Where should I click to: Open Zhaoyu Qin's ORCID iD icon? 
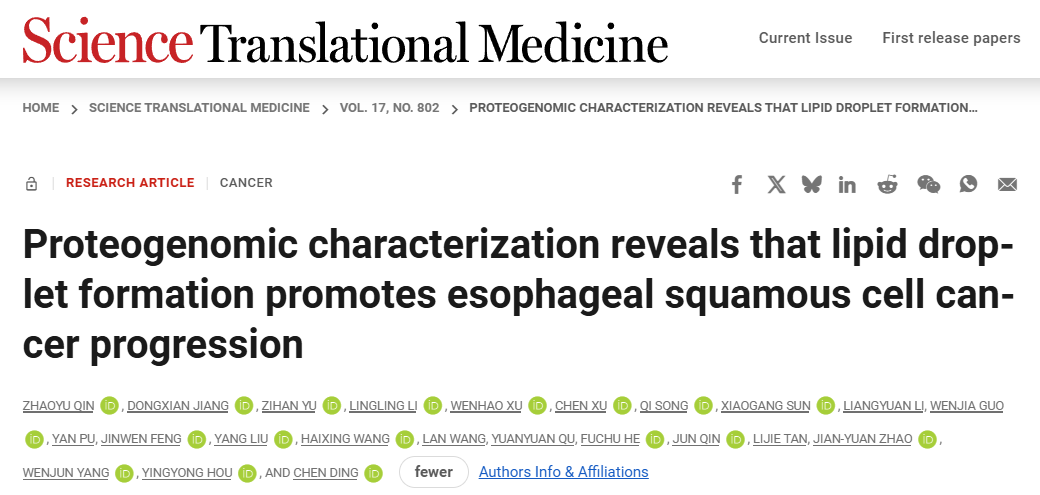[109, 405]
